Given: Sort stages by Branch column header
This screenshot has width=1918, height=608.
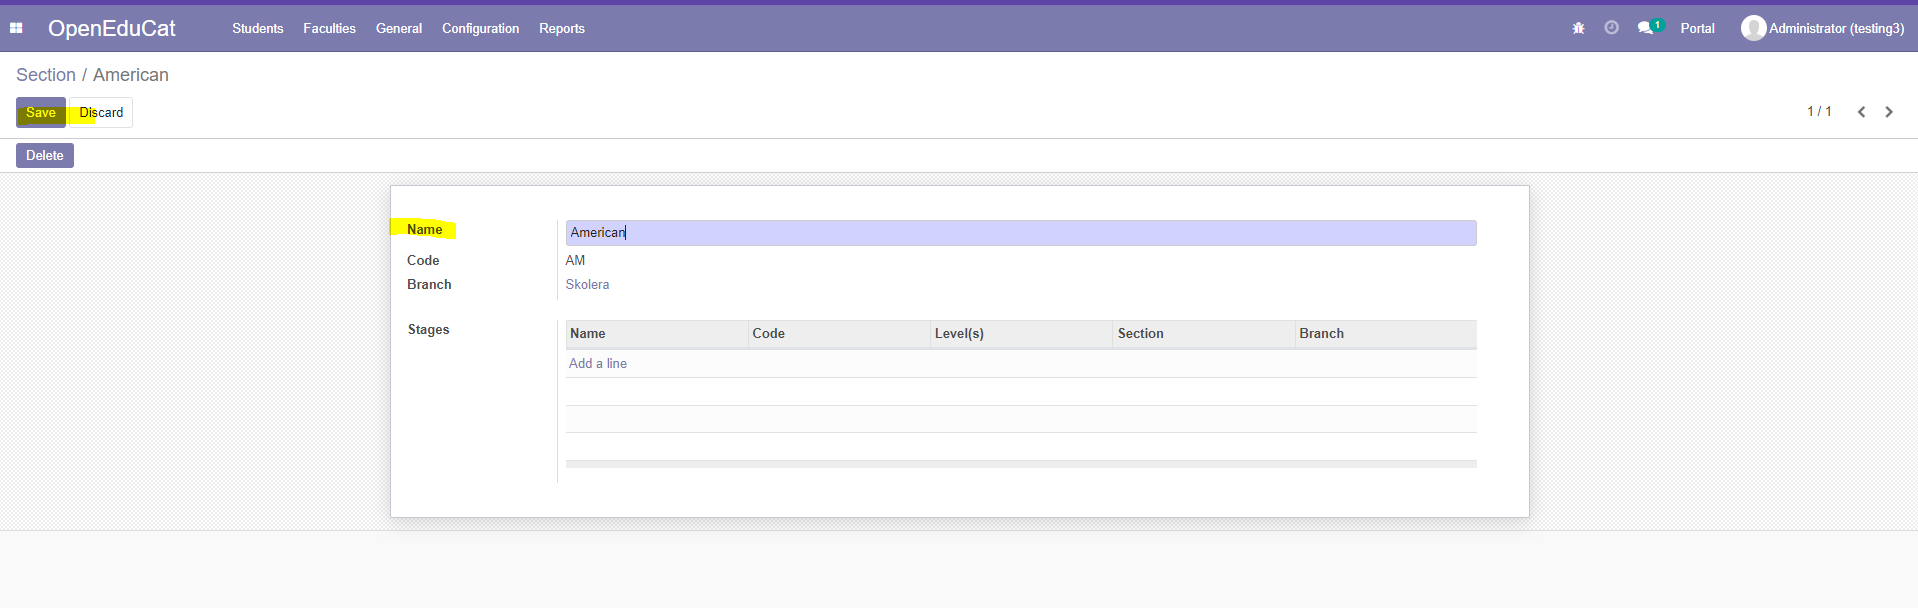Looking at the screenshot, I should (1386, 334).
